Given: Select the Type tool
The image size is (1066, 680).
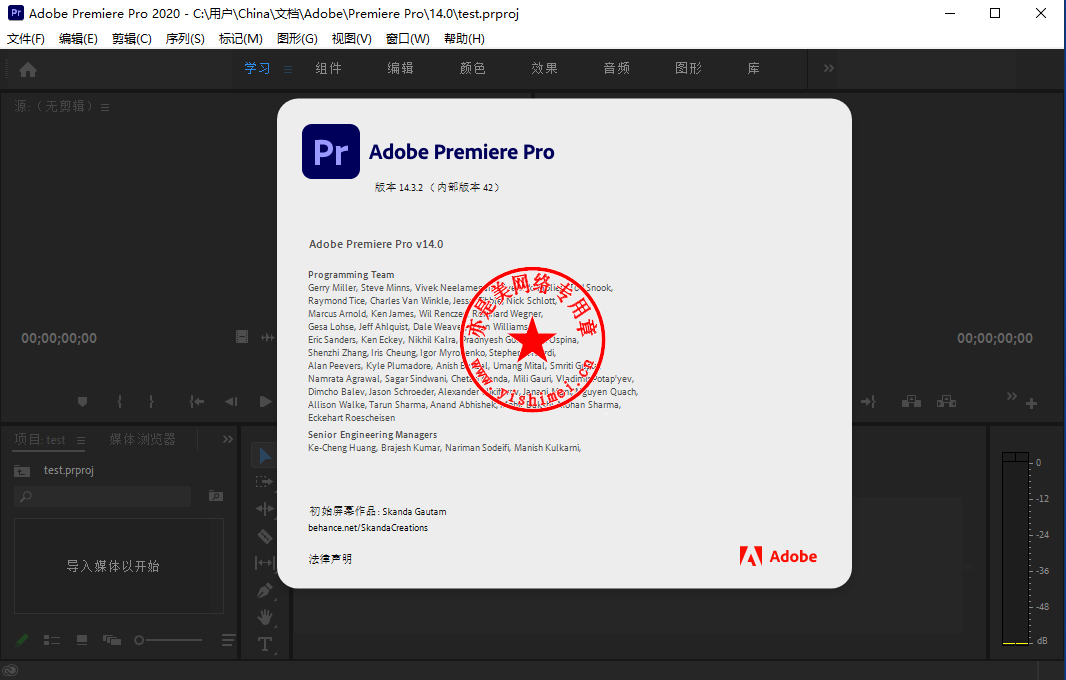Looking at the screenshot, I should [264, 644].
